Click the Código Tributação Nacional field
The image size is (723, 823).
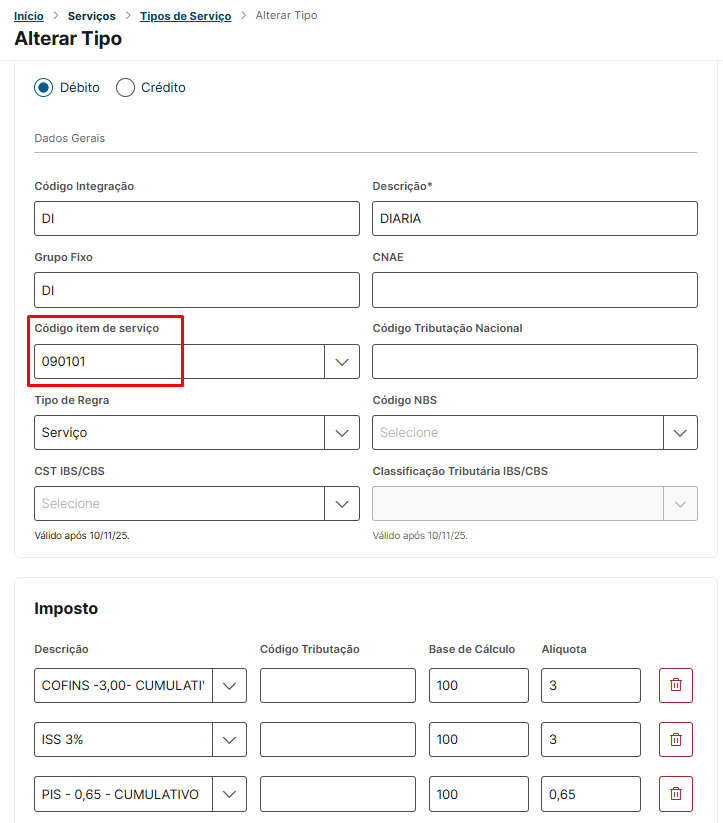tap(534, 362)
